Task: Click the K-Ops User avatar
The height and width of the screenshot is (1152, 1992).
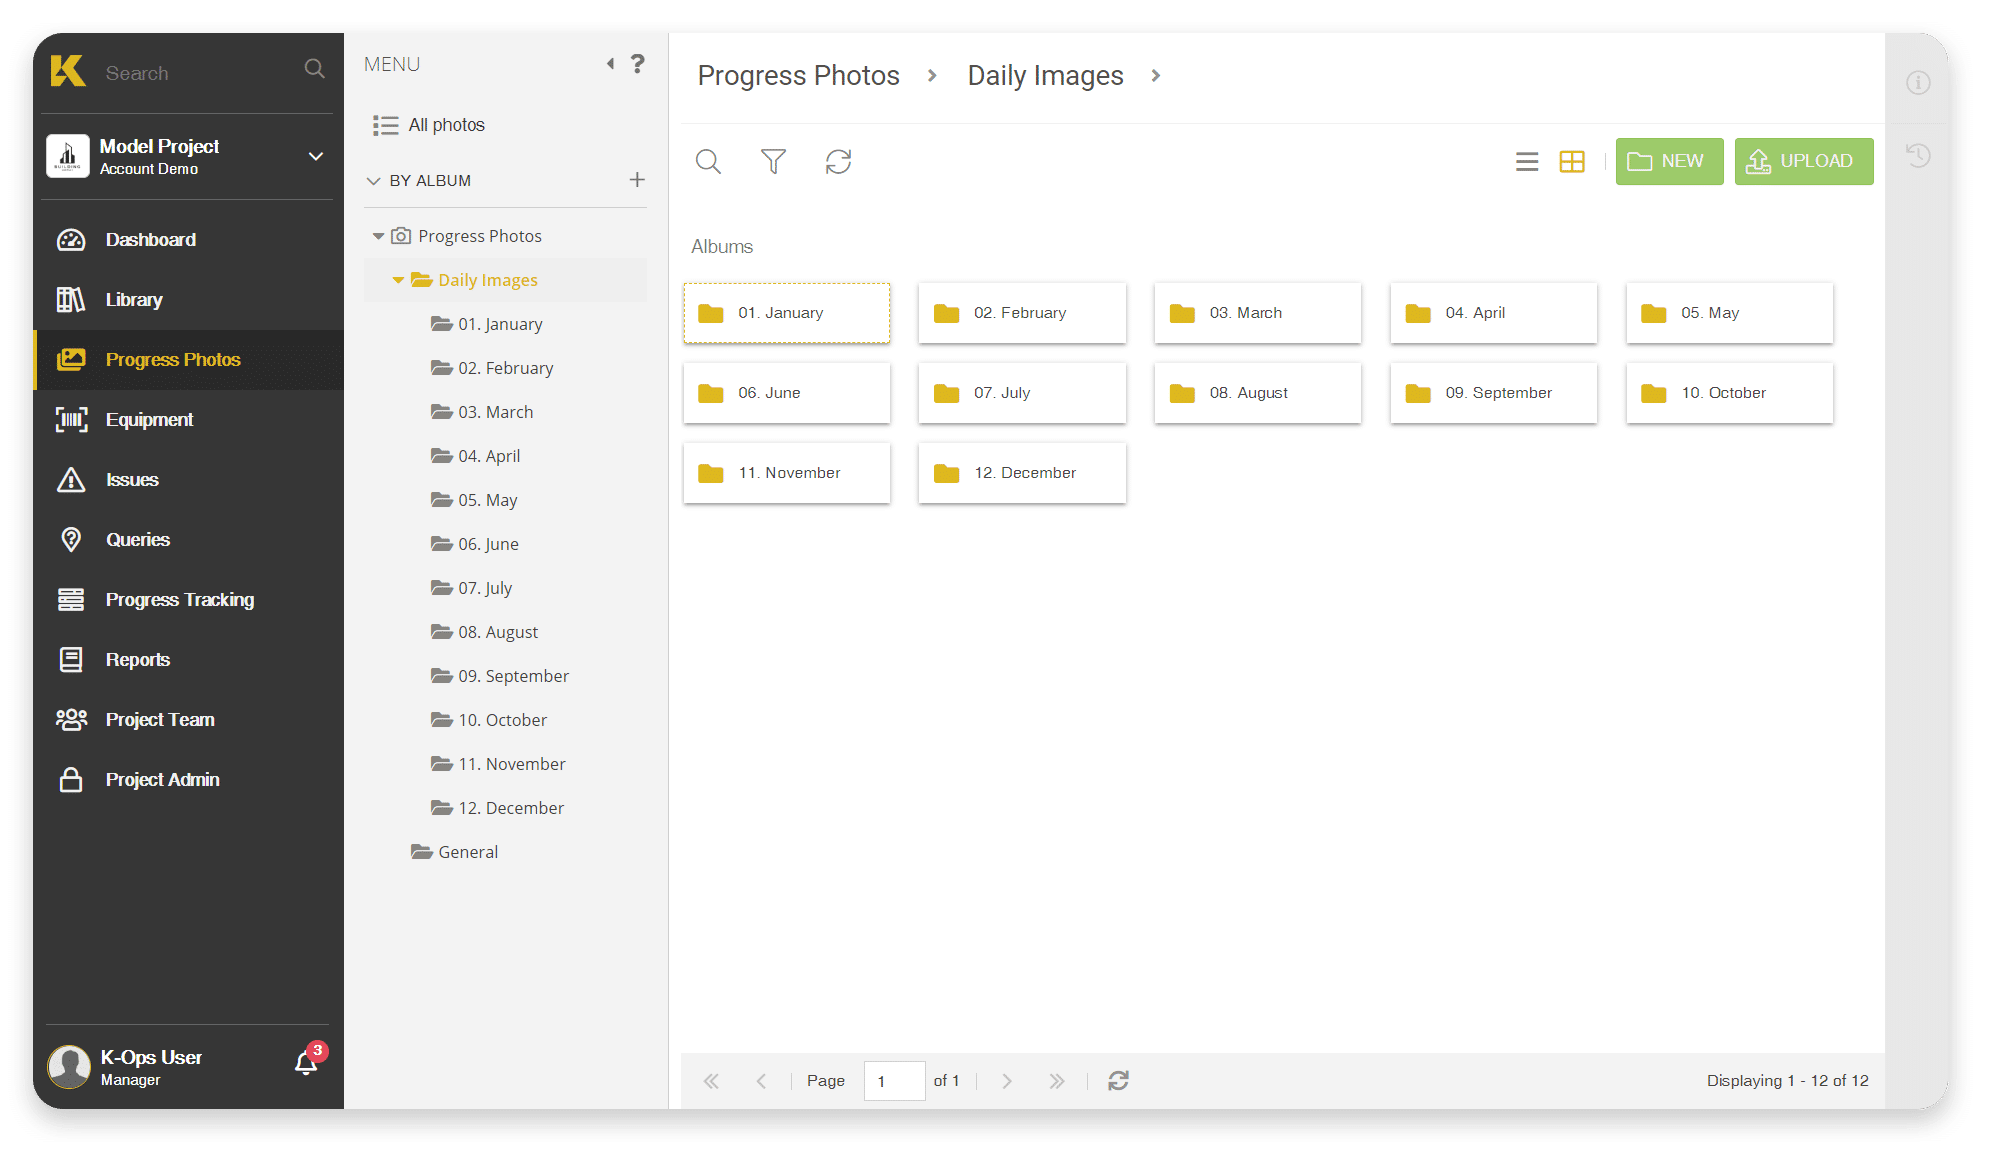Action: [x=69, y=1067]
